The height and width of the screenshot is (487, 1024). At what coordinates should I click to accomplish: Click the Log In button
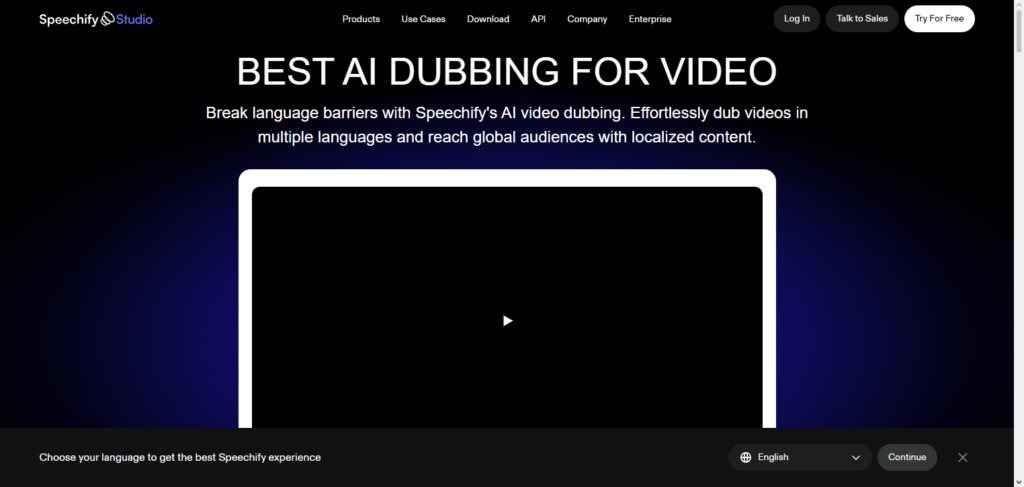click(797, 19)
